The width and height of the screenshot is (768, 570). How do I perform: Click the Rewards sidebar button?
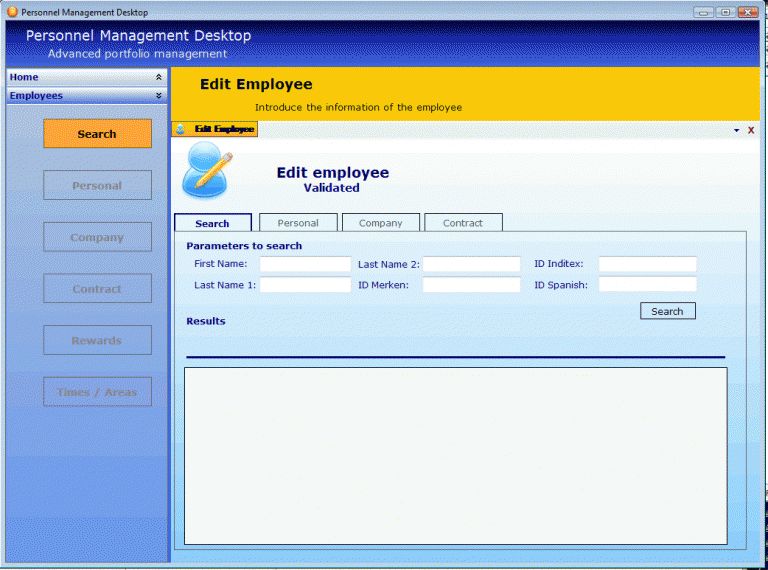(x=97, y=340)
